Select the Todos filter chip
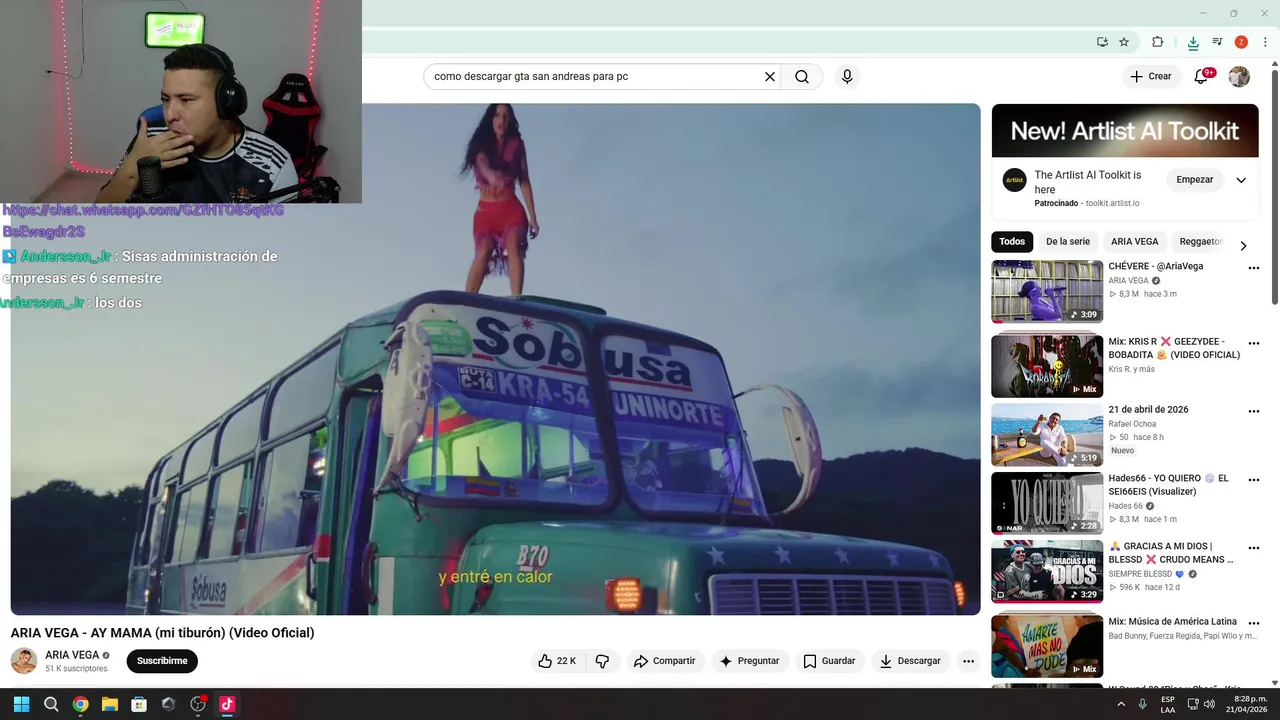The image size is (1280, 720). coord(1012,242)
